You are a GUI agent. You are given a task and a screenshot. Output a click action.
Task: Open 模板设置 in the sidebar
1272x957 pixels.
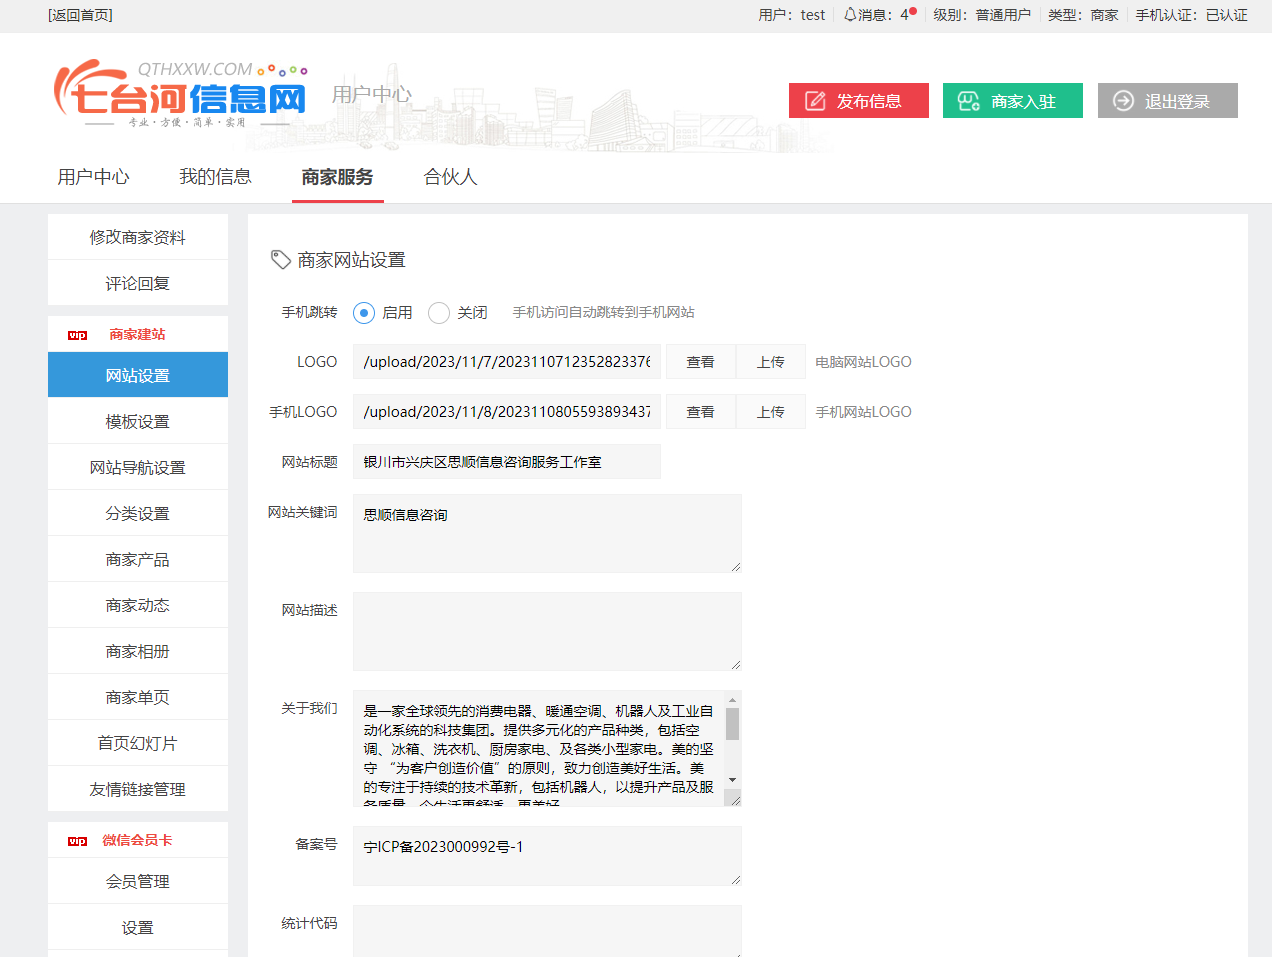click(138, 422)
